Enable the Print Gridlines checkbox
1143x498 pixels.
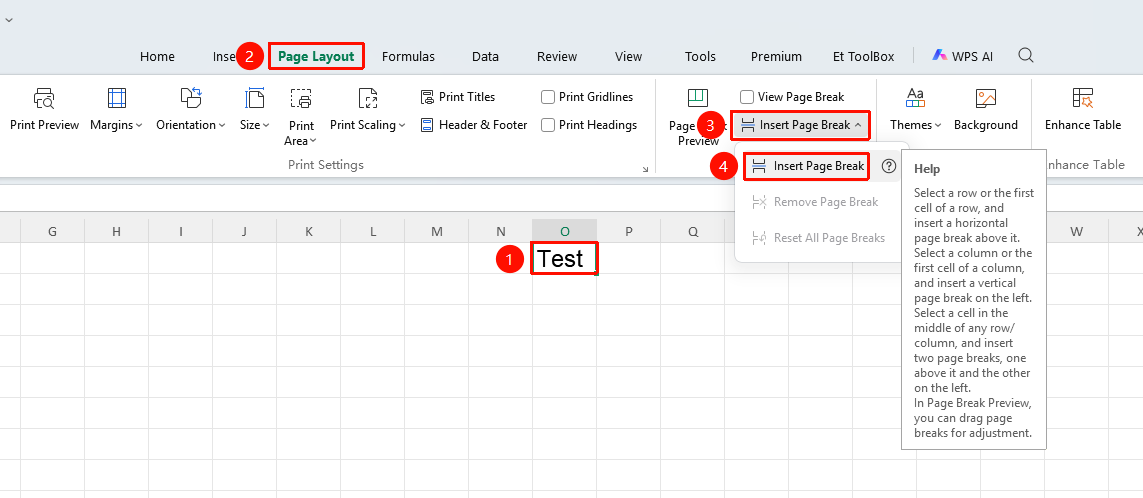tap(548, 97)
